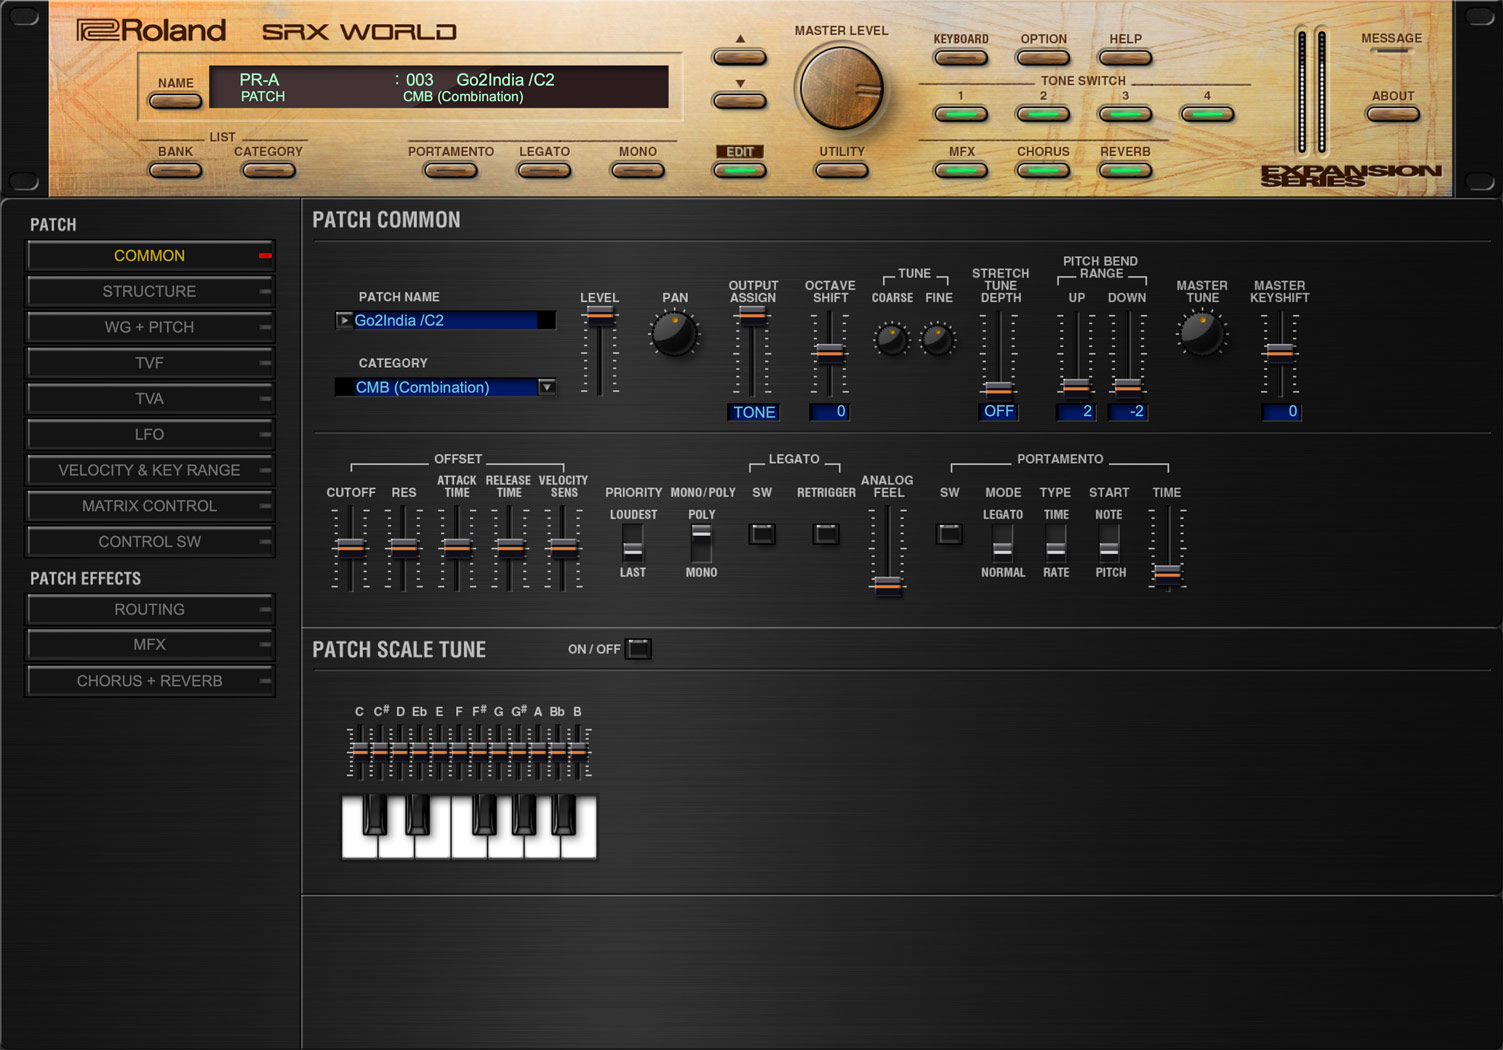Screen dimensions: 1503x1050
Task: Toggle Tone Switch 3
Action: 1125,115
